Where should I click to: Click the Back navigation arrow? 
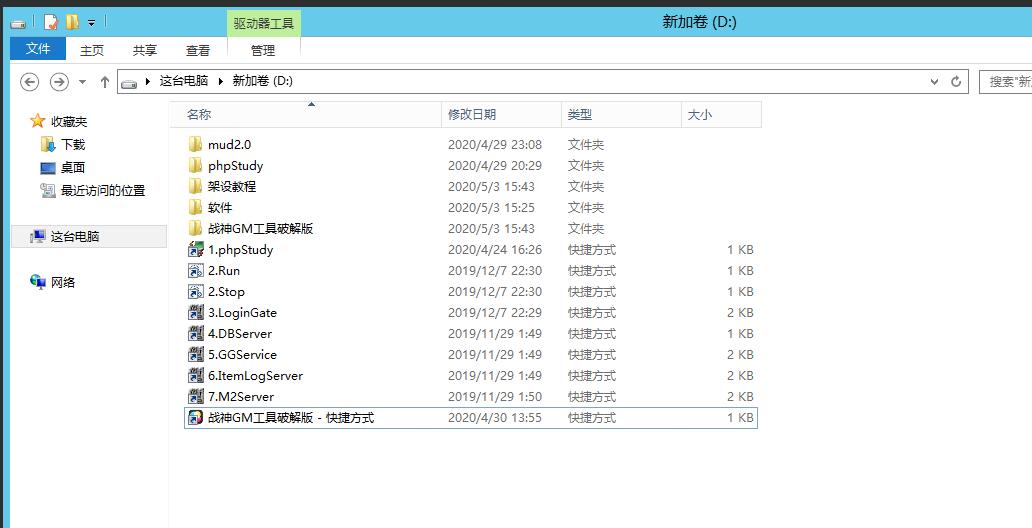[x=29, y=82]
